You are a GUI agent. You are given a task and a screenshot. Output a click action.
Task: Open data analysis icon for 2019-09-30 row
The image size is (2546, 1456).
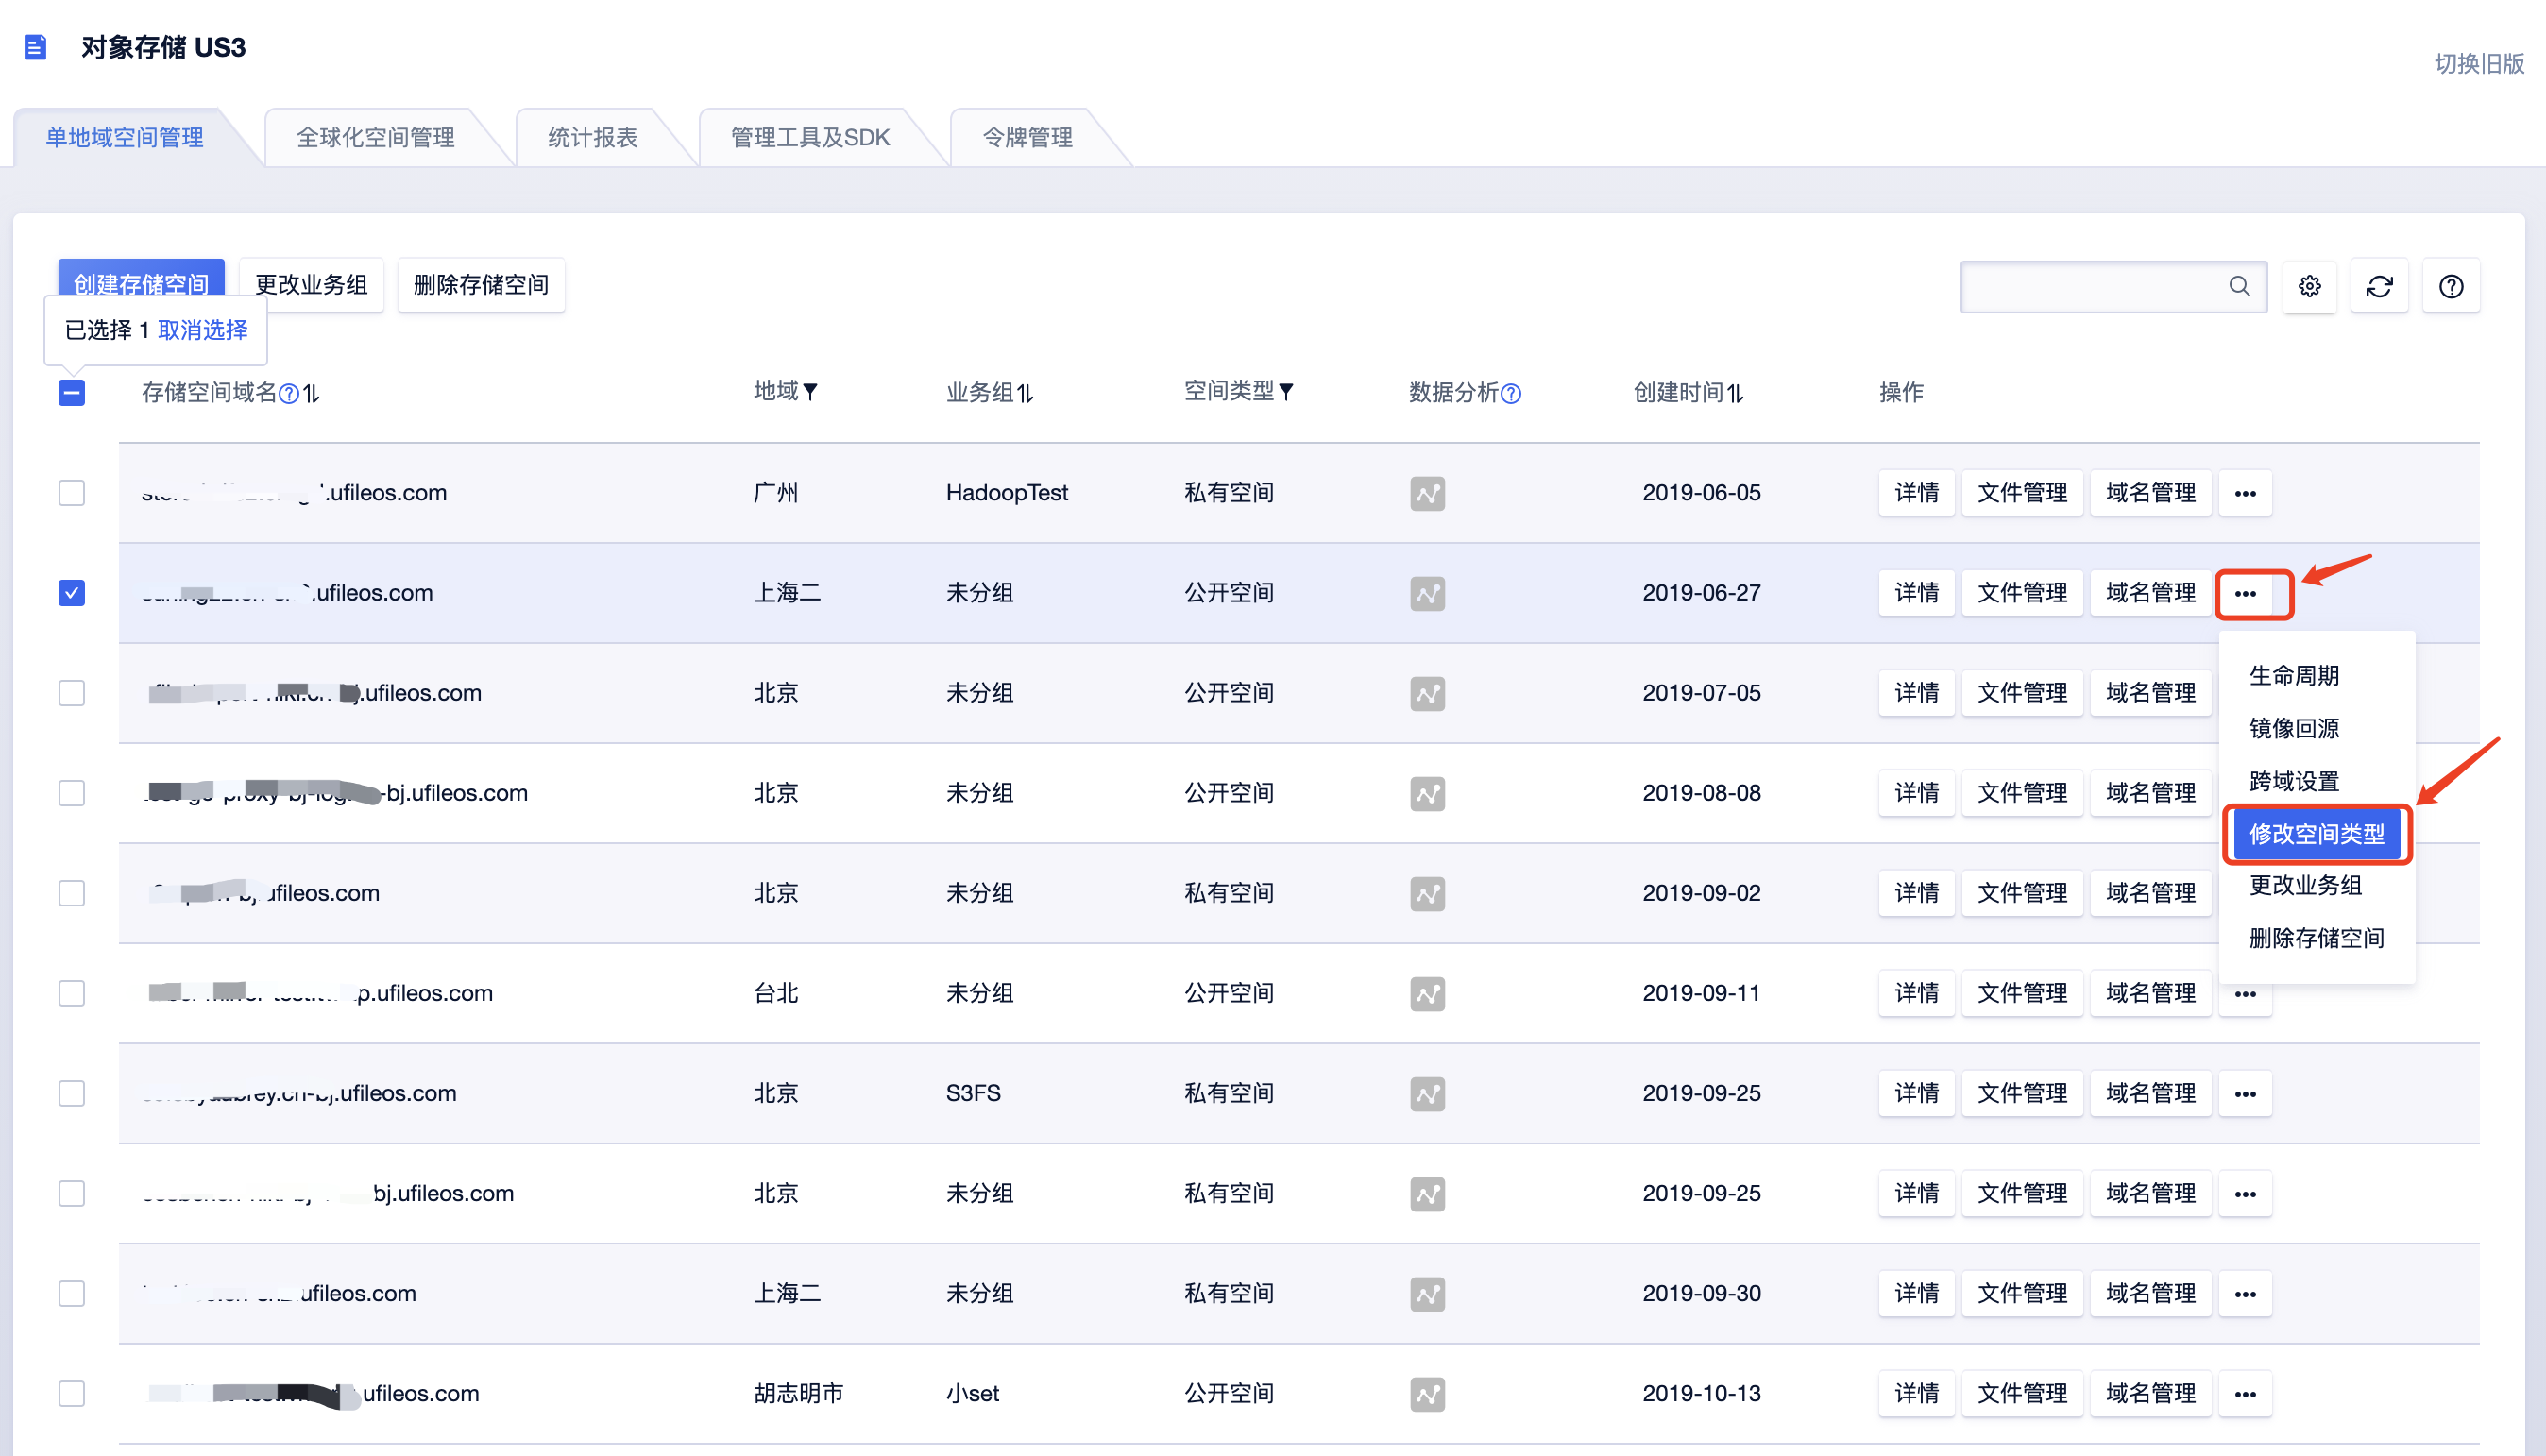point(1427,1294)
